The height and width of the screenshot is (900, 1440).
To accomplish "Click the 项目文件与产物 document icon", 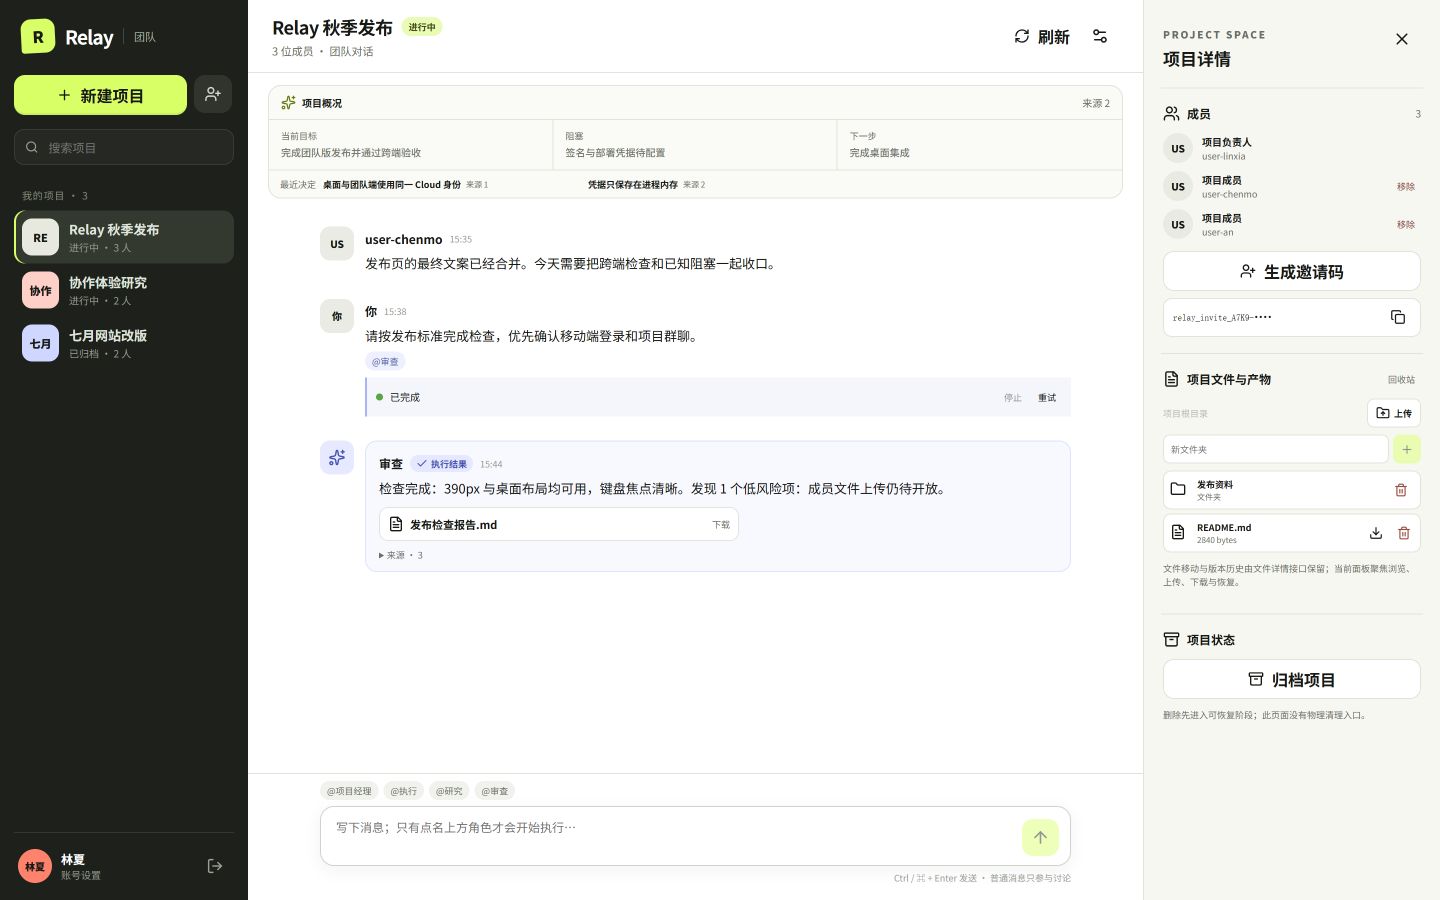I will (1171, 379).
